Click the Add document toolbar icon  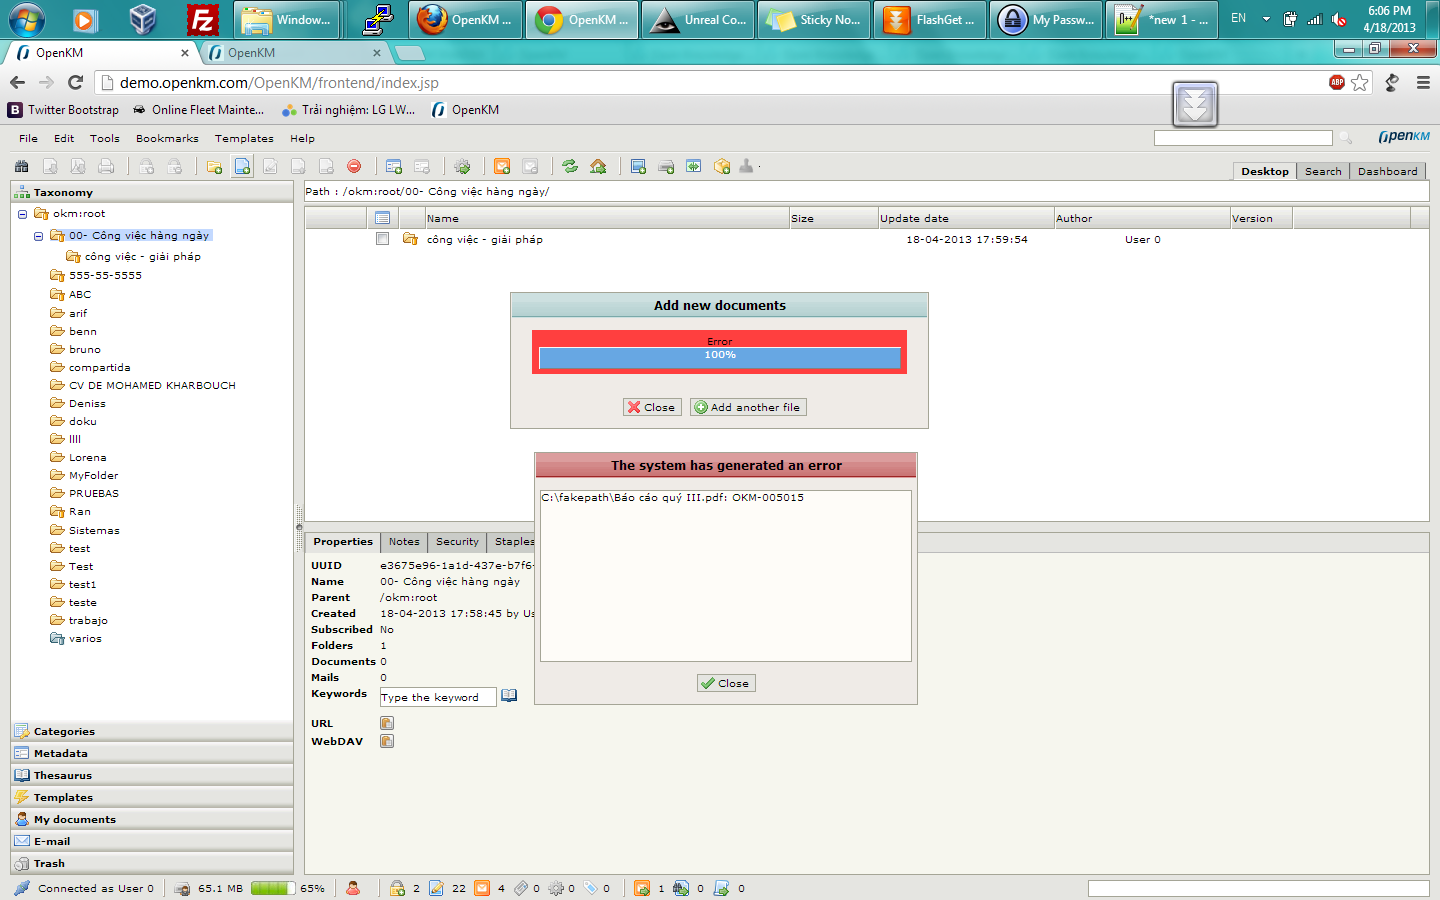pos(241,166)
